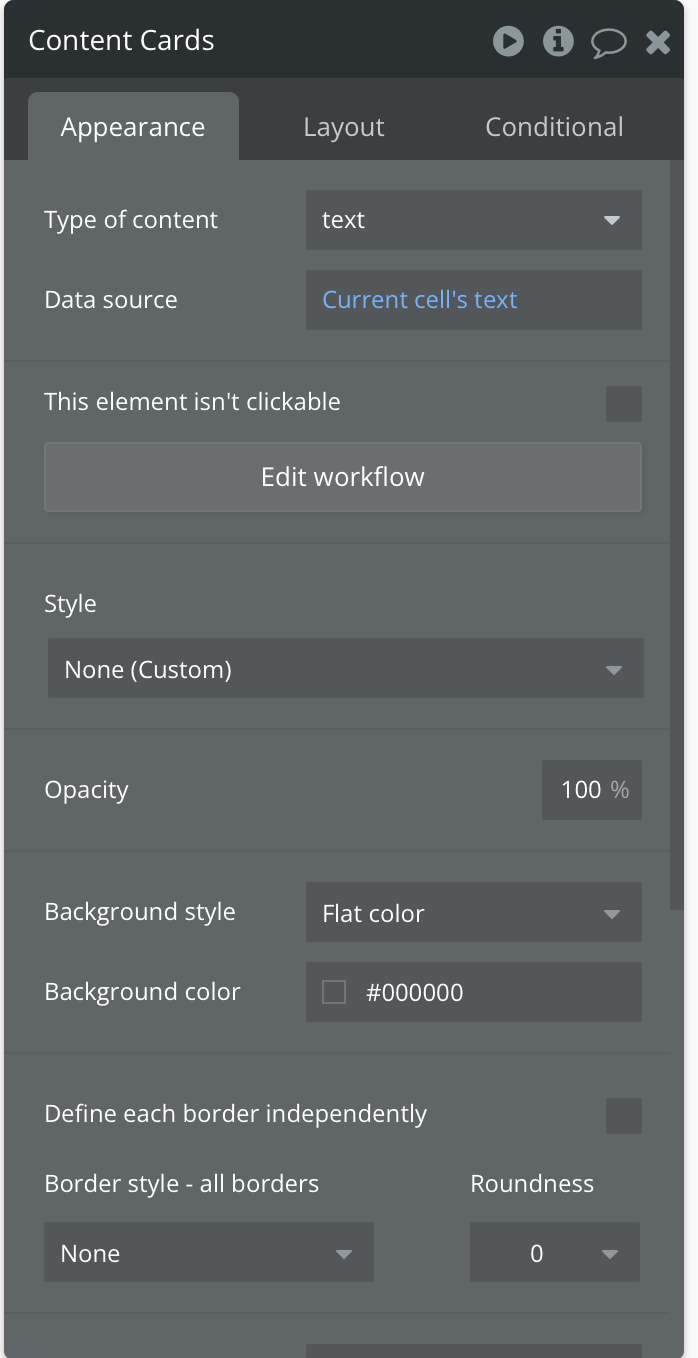Open the Border style all borders dropdown
This screenshot has width=698, height=1358.
tap(208, 1253)
